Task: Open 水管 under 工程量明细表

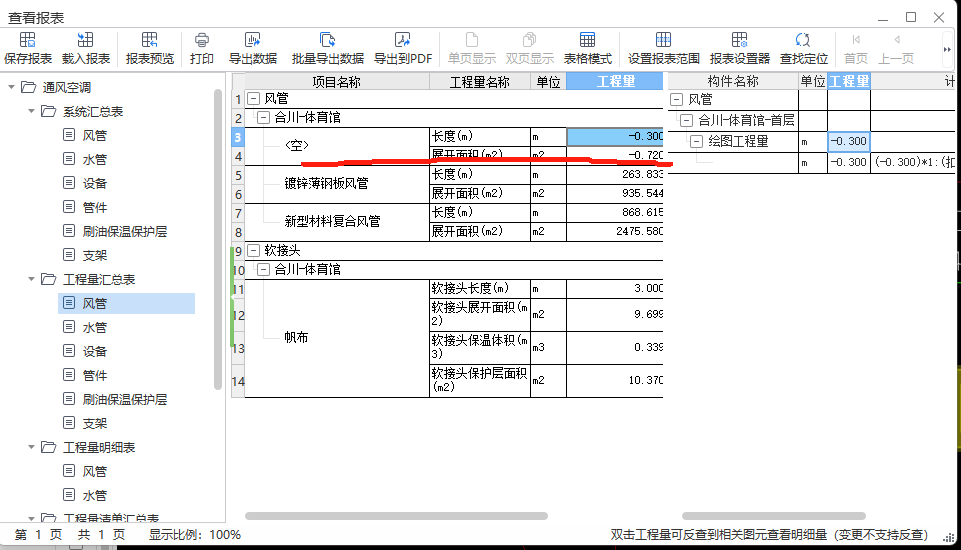Action: 94,495
